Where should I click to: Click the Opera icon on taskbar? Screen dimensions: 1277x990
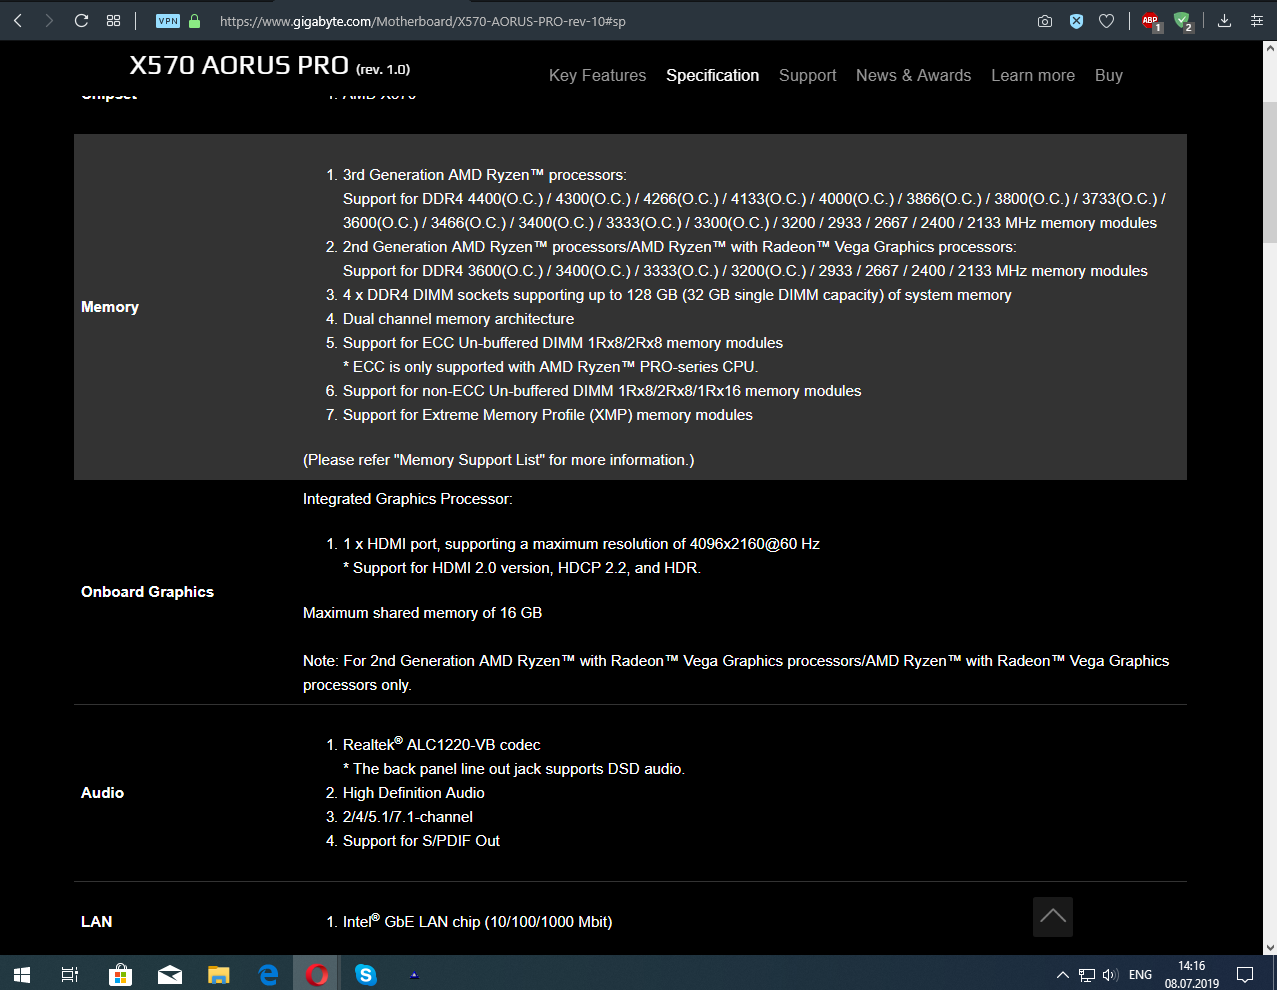pos(317,974)
